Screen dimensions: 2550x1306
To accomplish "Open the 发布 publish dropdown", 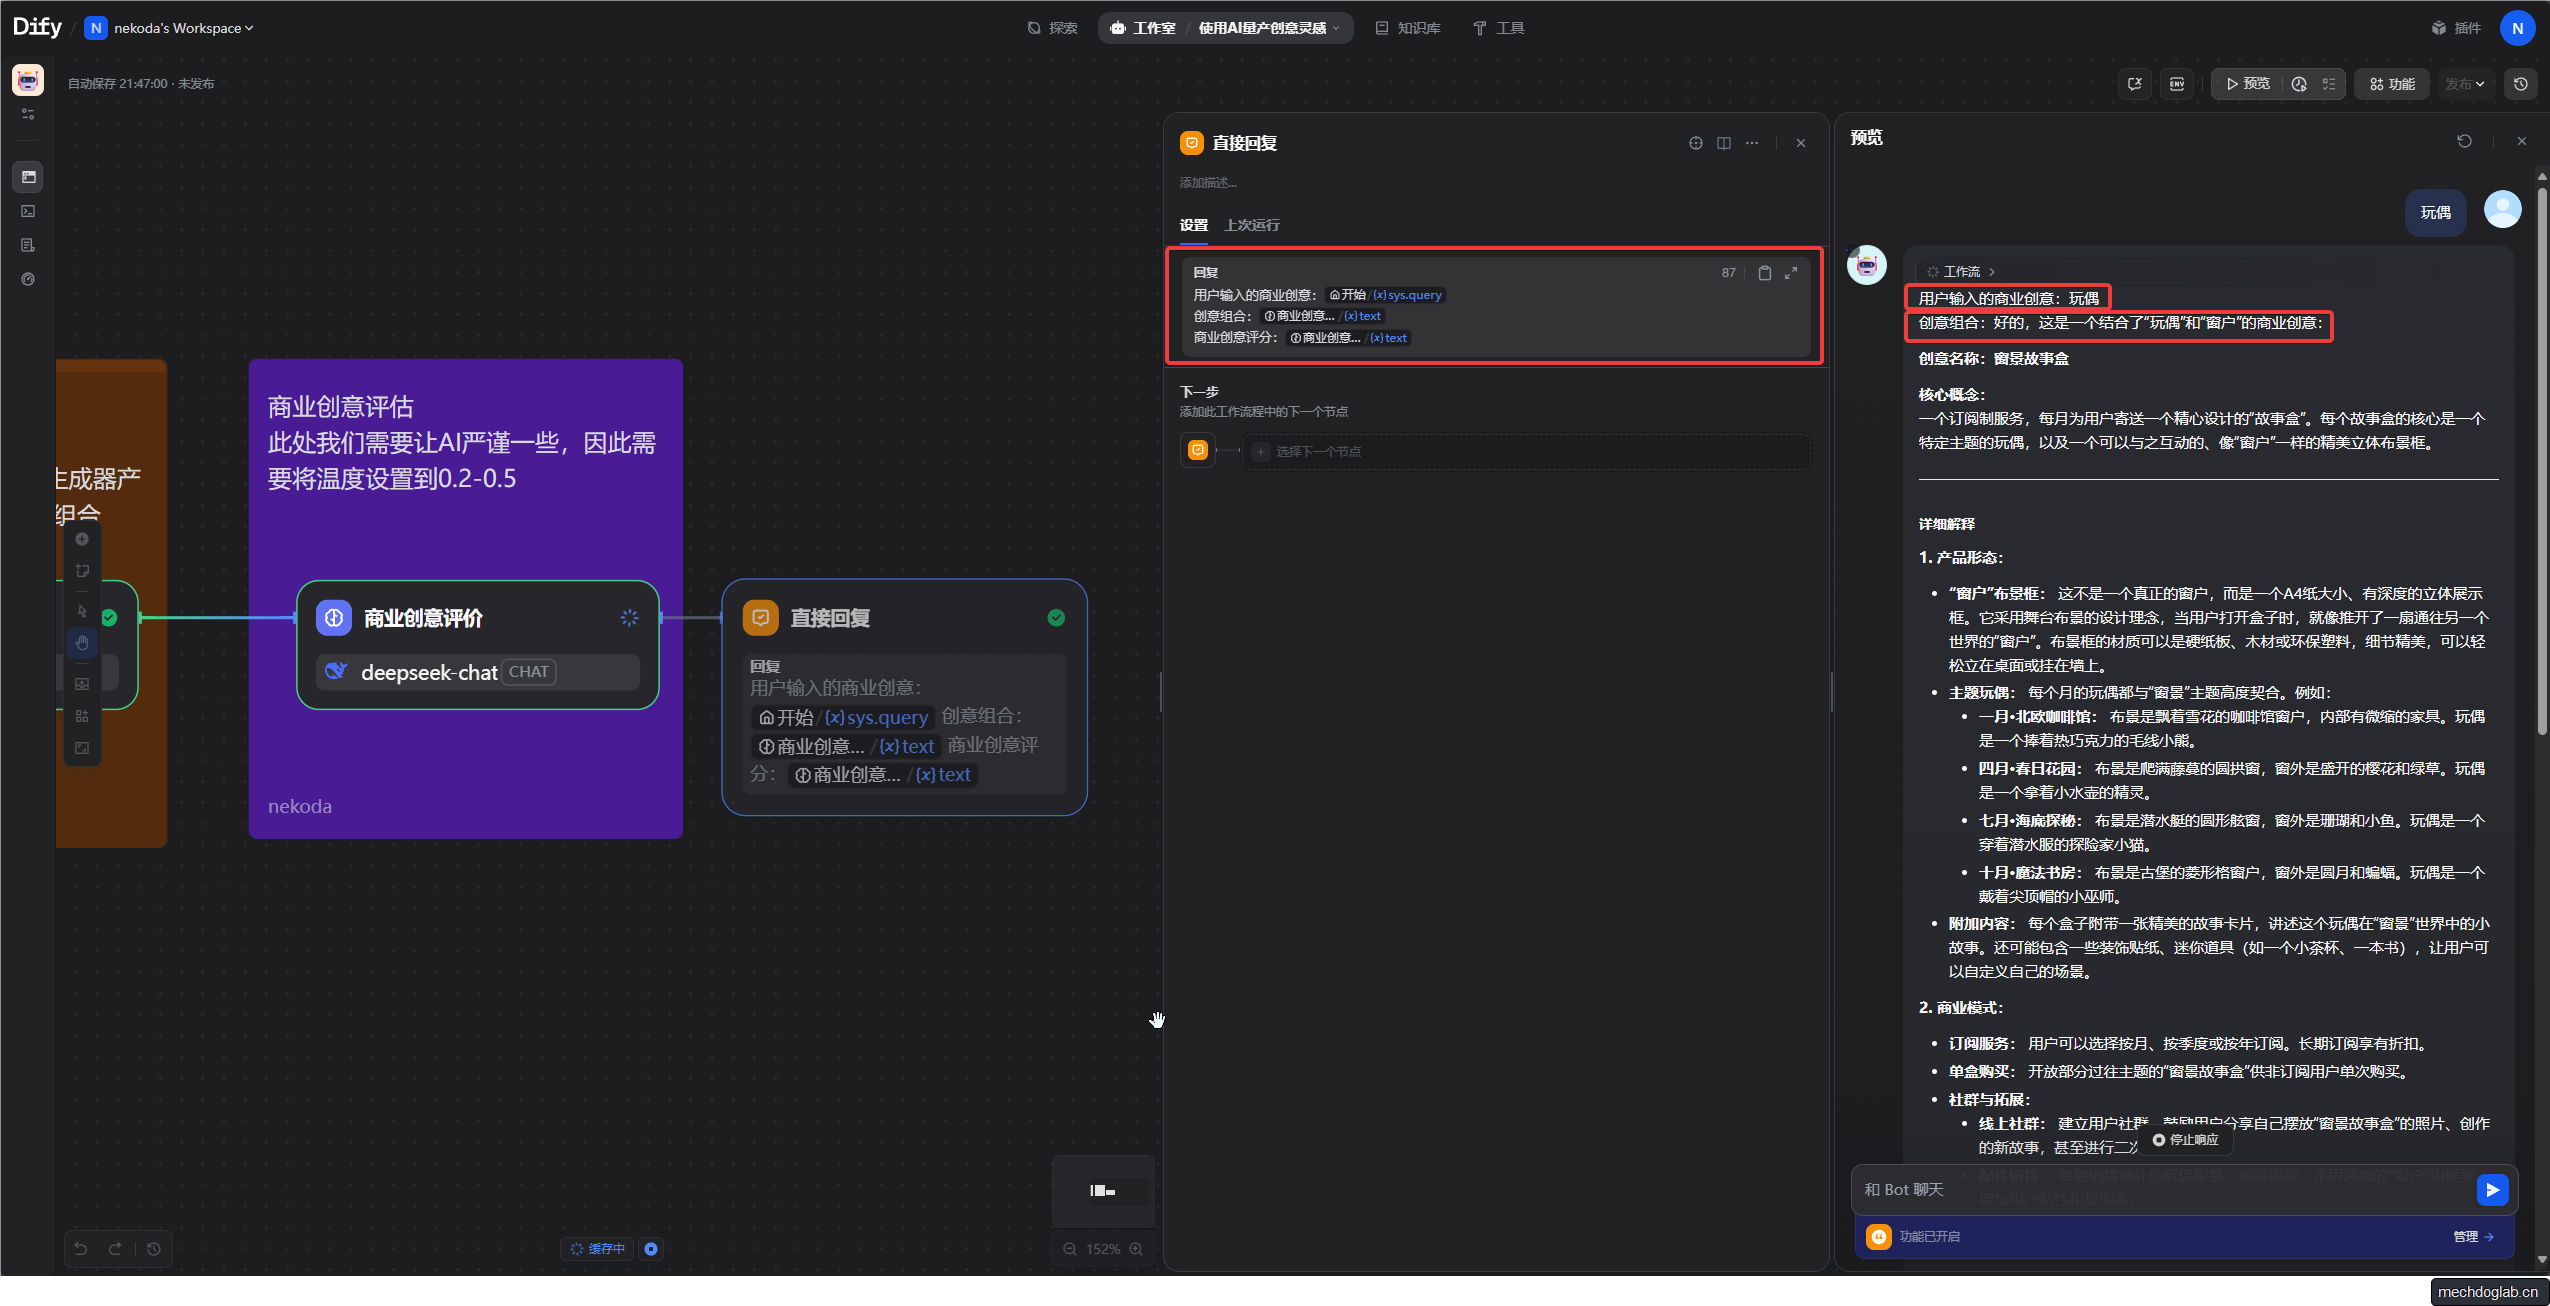I will [x=2465, y=84].
